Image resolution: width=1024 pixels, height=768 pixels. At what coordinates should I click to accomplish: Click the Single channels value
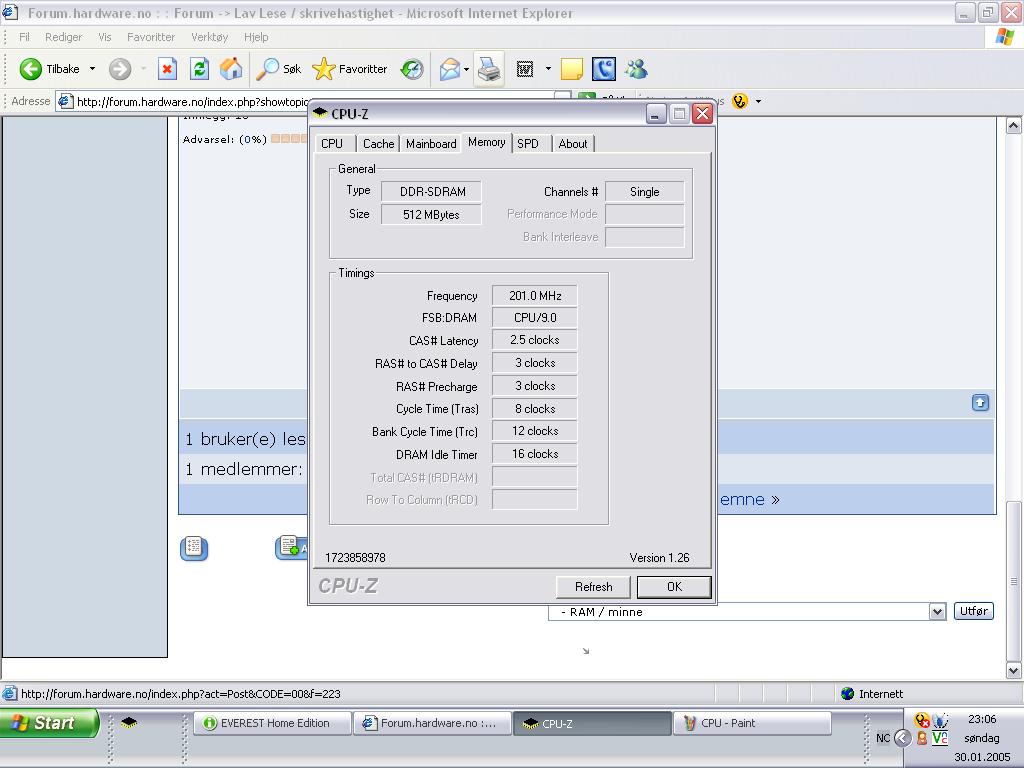pyautogui.click(x=645, y=191)
